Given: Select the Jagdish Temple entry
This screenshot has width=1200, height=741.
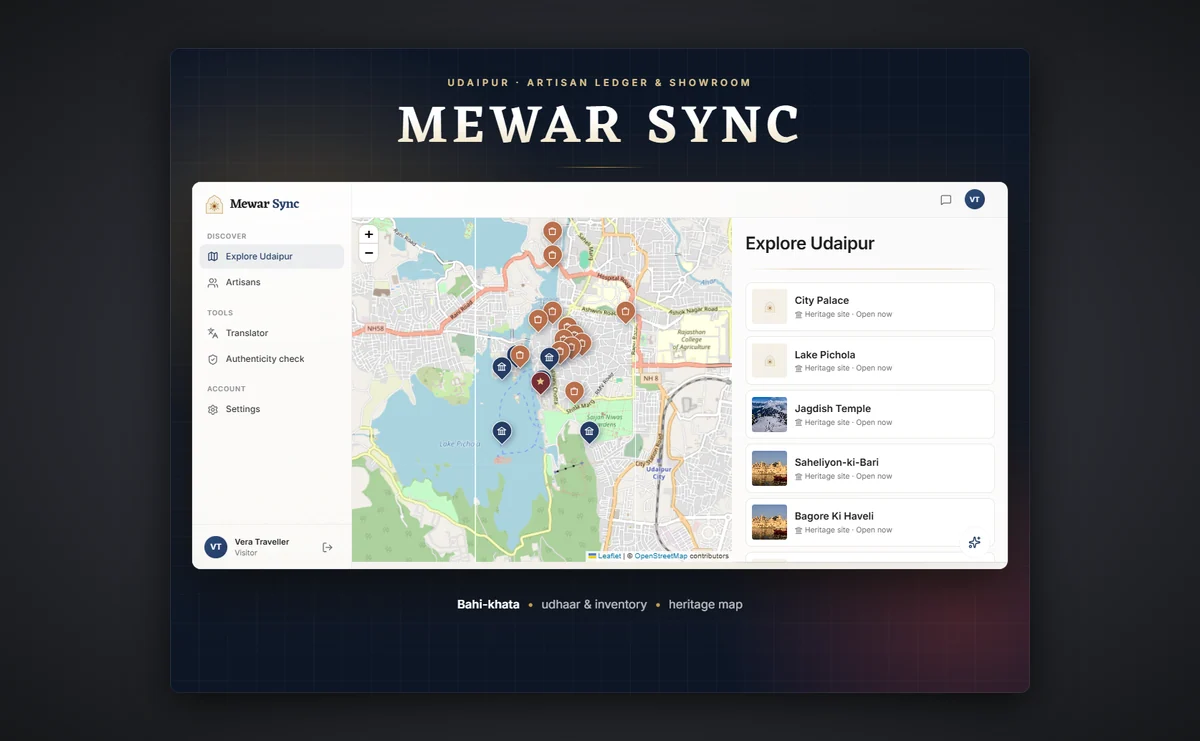Looking at the screenshot, I should point(870,415).
